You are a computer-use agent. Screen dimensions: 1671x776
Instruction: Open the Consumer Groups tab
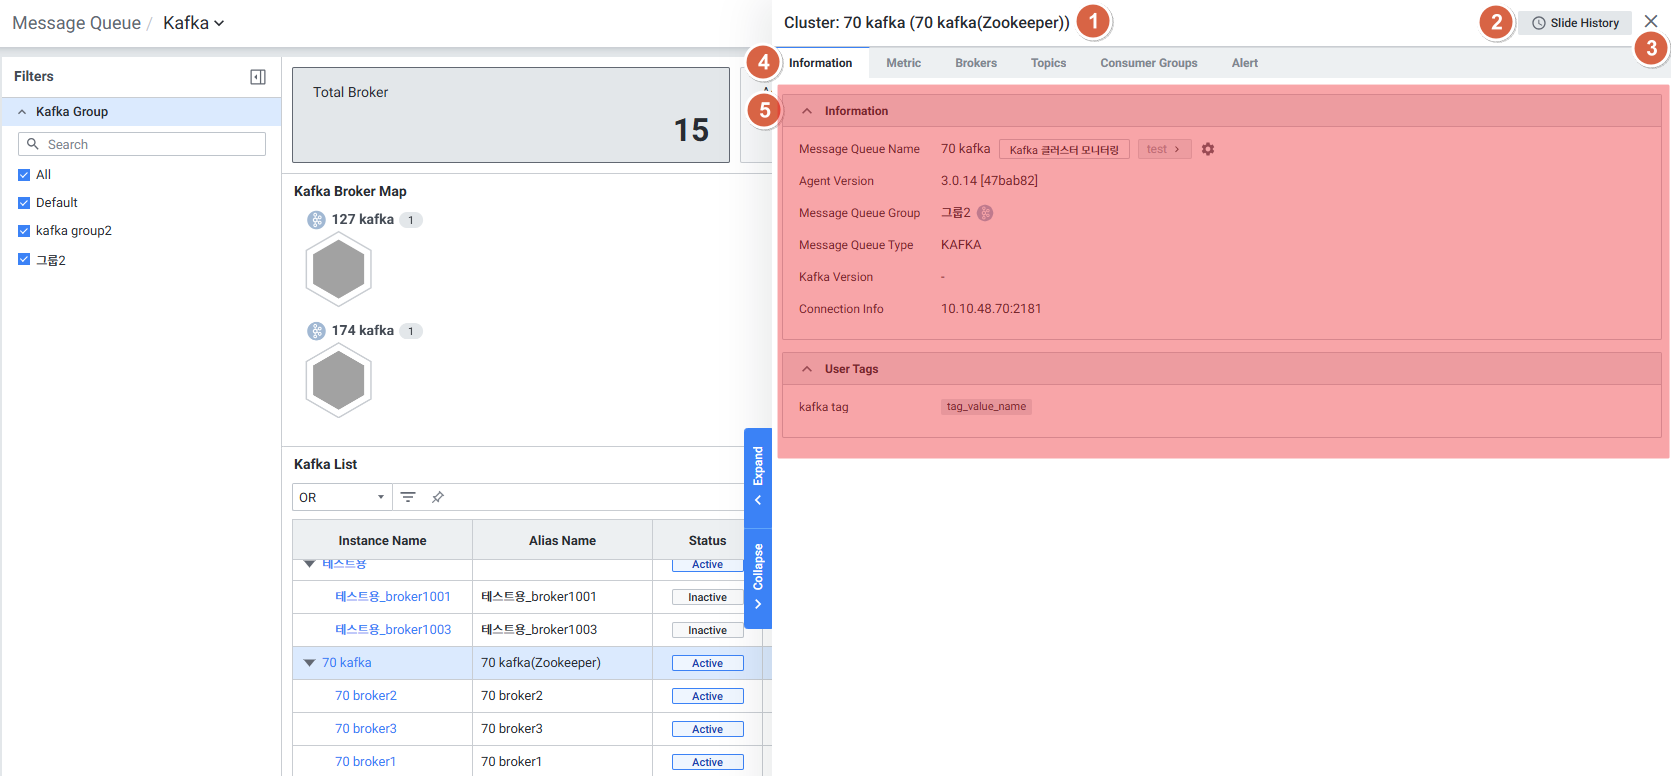tap(1148, 63)
